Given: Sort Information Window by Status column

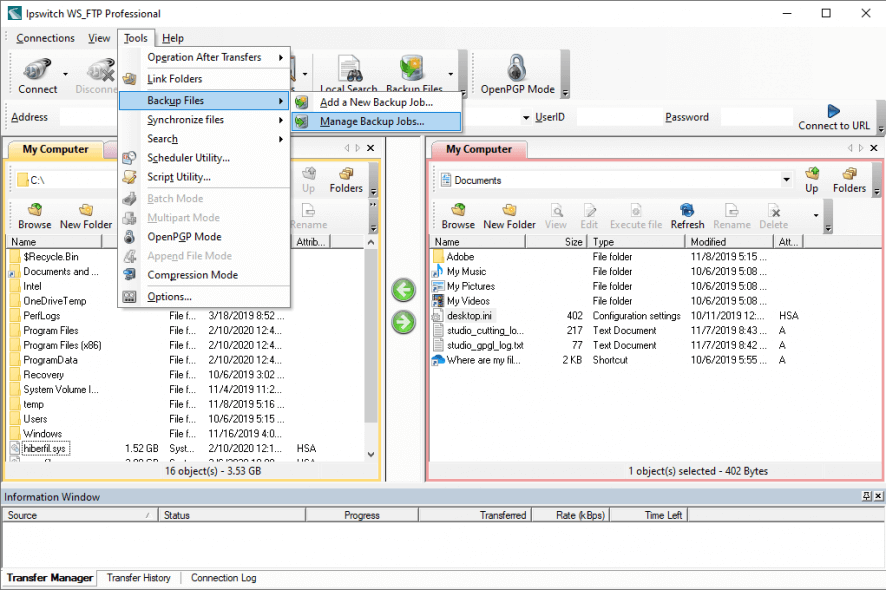Looking at the screenshot, I should click(232, 515).
